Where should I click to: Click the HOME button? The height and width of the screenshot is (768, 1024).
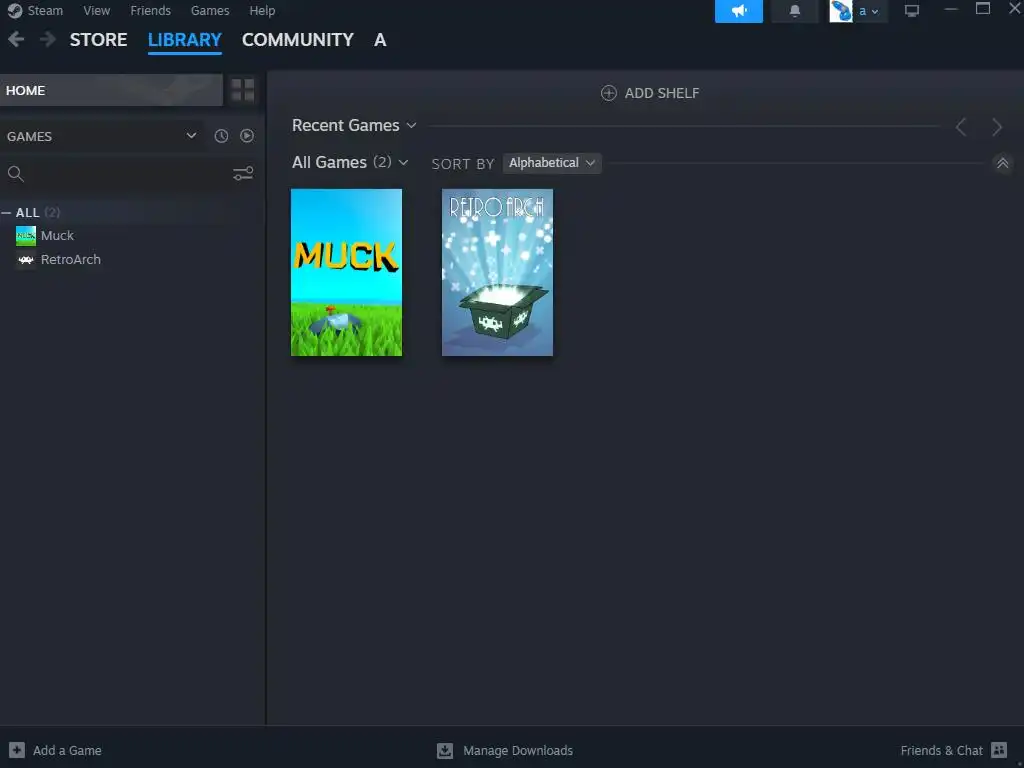pos(111,90)
